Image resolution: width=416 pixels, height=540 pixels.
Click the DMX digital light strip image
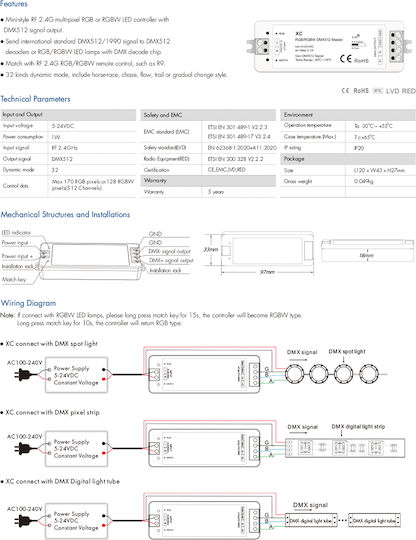pyautogui.click(x=345, y=447)
